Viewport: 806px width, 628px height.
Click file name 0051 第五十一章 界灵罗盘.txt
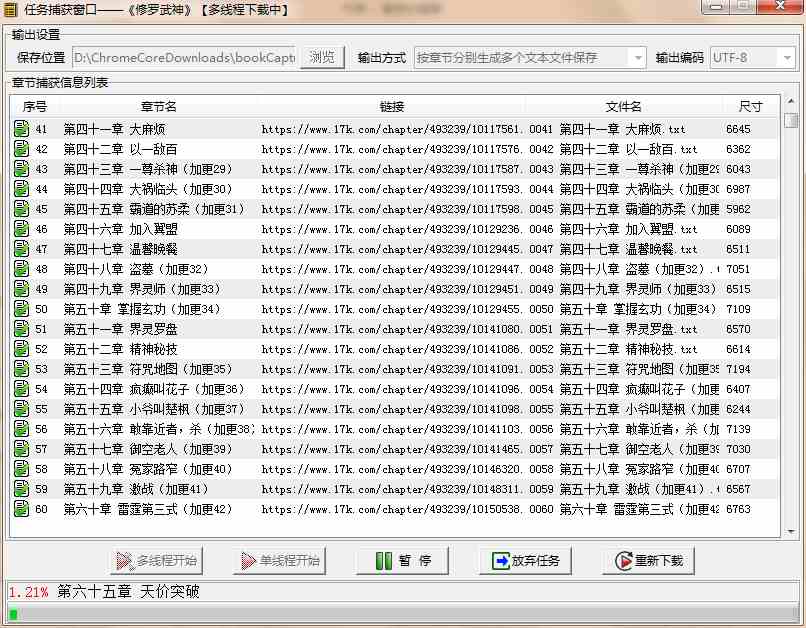click(613, 329)
